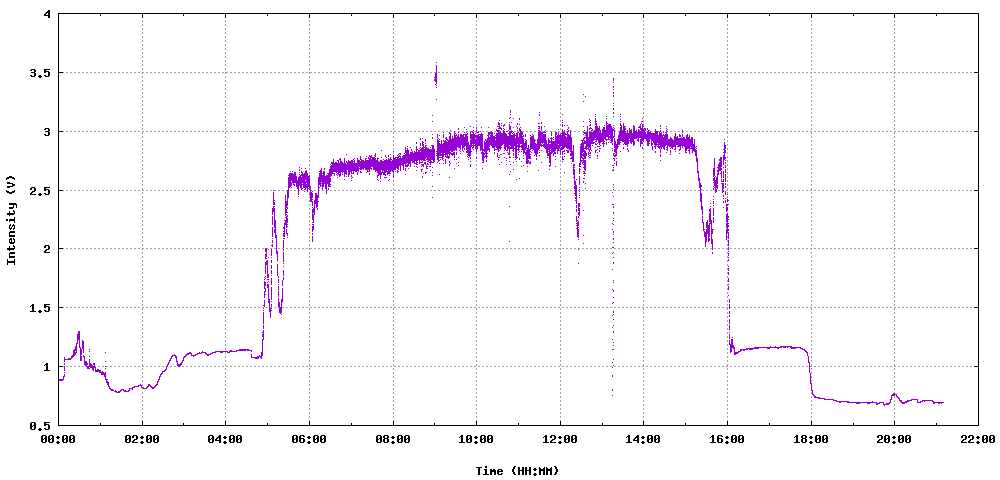Click the '14:00' time tick label
Image resolution: width=1000 pixels, height=480 pixels.
(643, 439)
